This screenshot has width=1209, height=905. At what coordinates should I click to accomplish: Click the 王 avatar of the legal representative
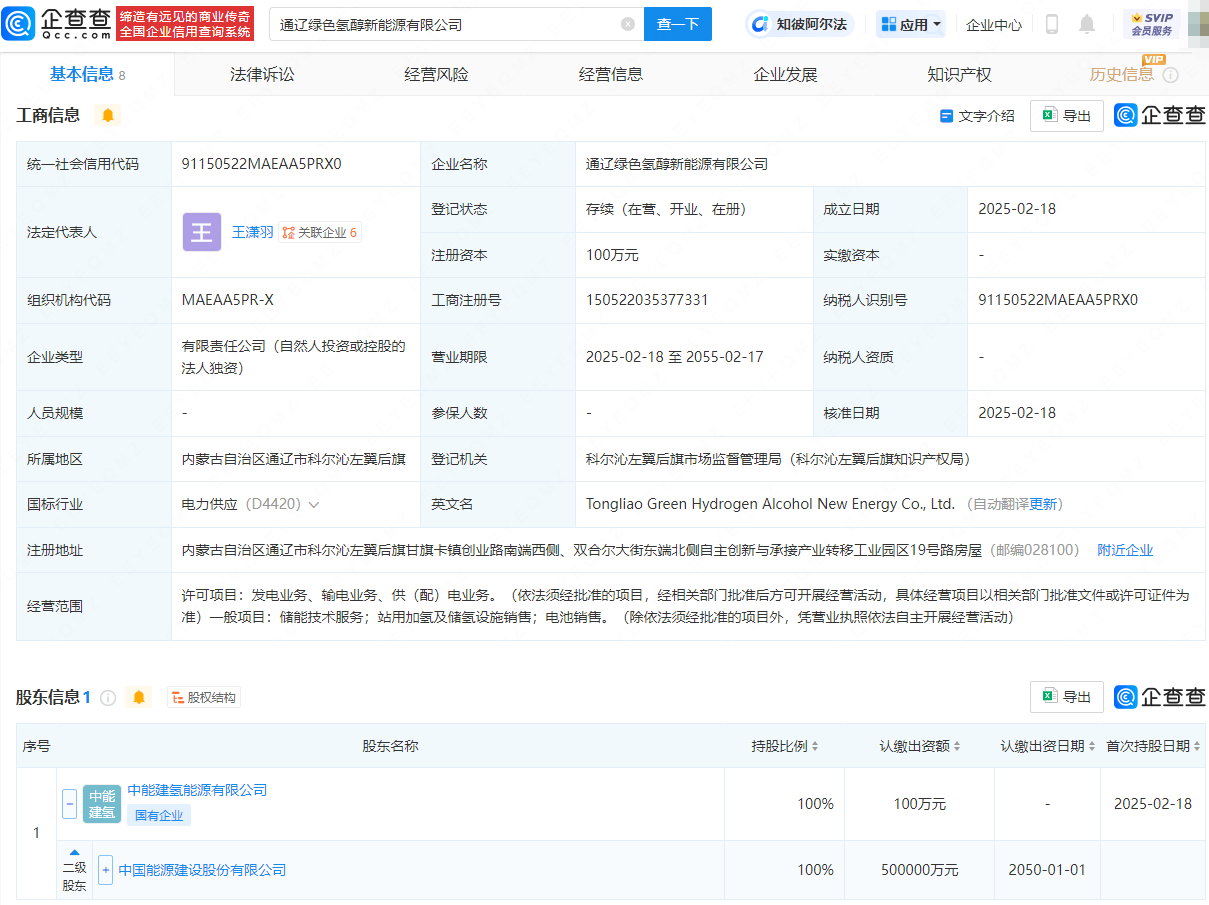click(x=202, y=232)
